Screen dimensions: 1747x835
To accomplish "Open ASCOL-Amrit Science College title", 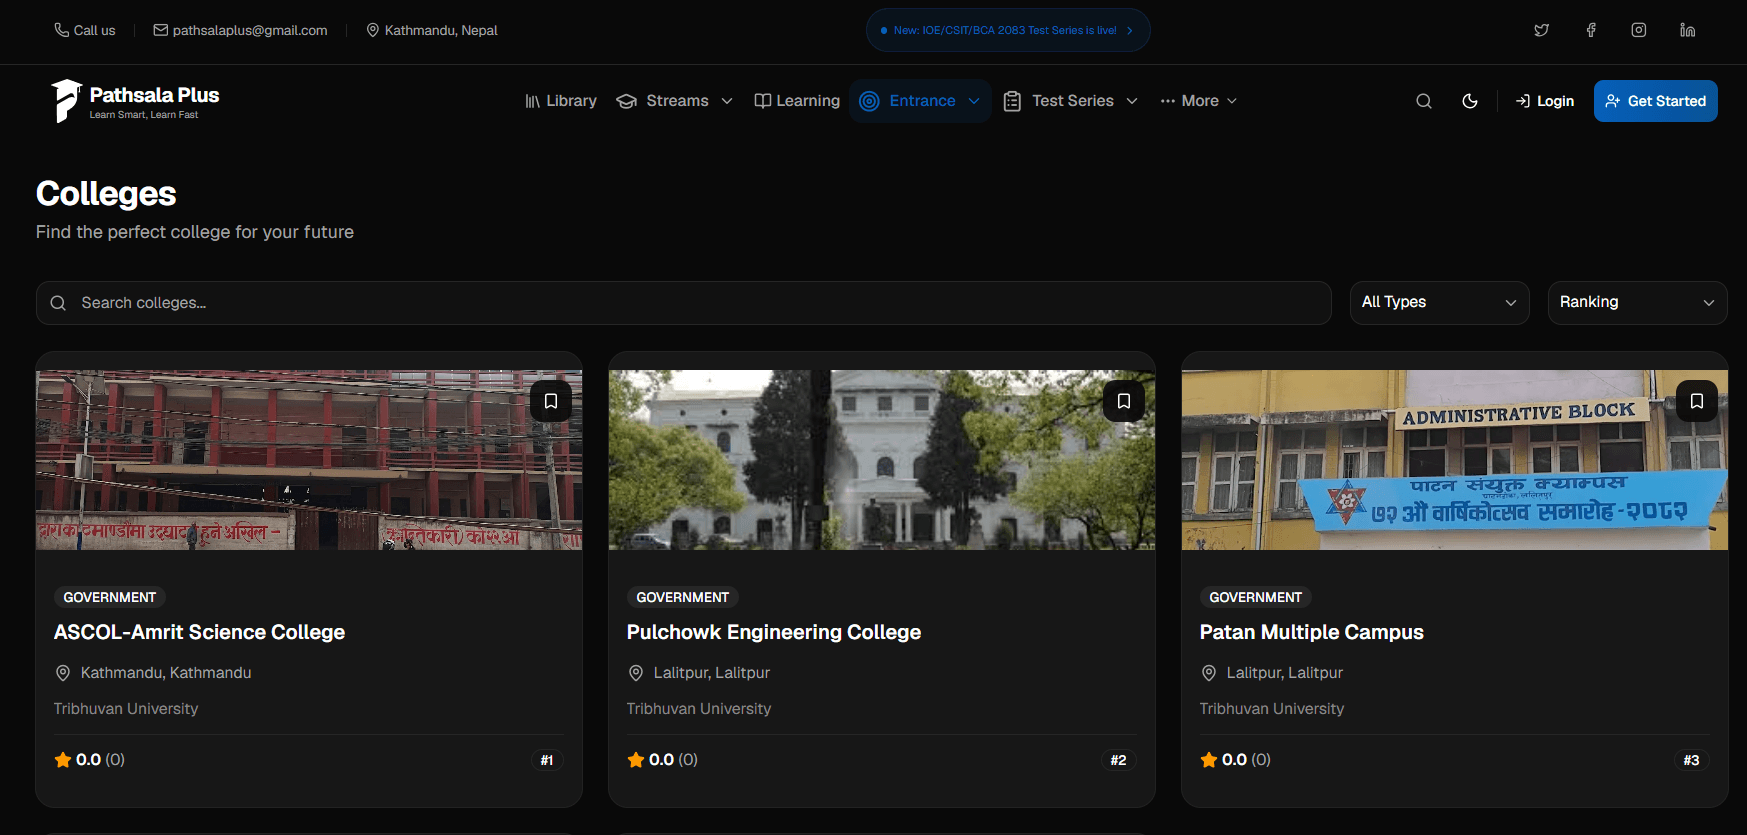I will tap(199, 632).
